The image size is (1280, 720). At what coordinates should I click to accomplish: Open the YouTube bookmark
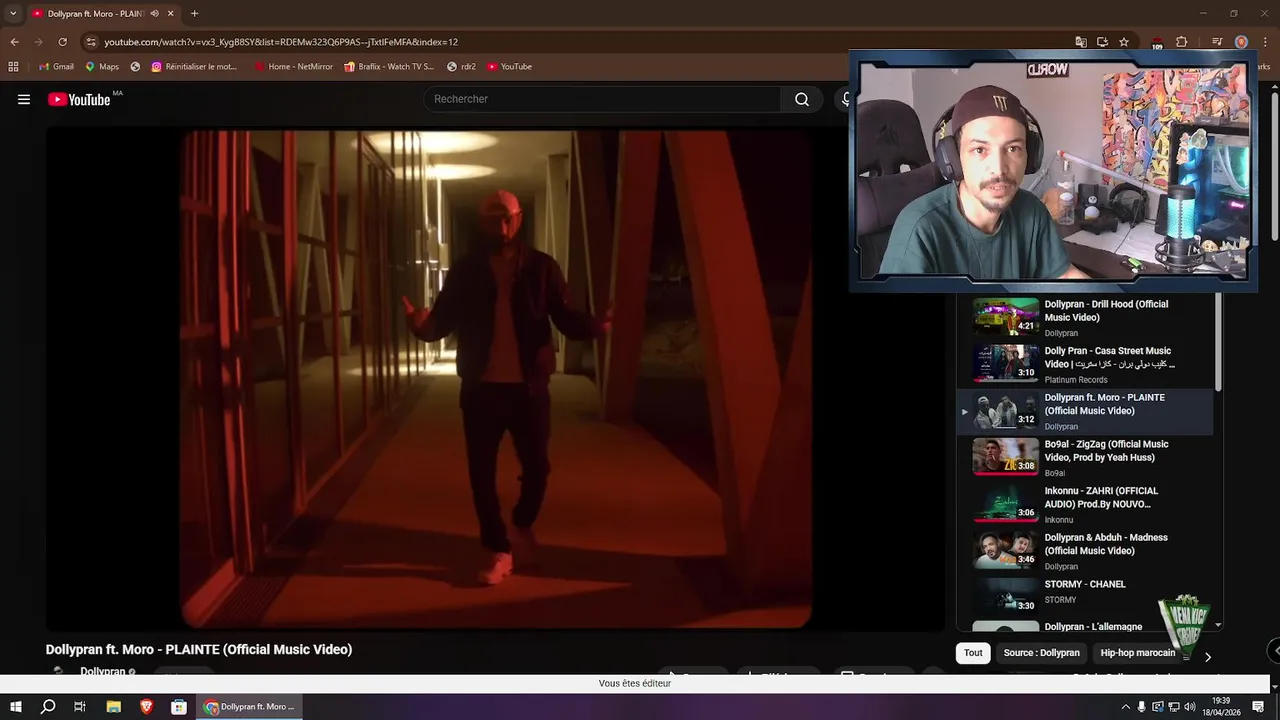pyautogui.click(x=509, y=66)
